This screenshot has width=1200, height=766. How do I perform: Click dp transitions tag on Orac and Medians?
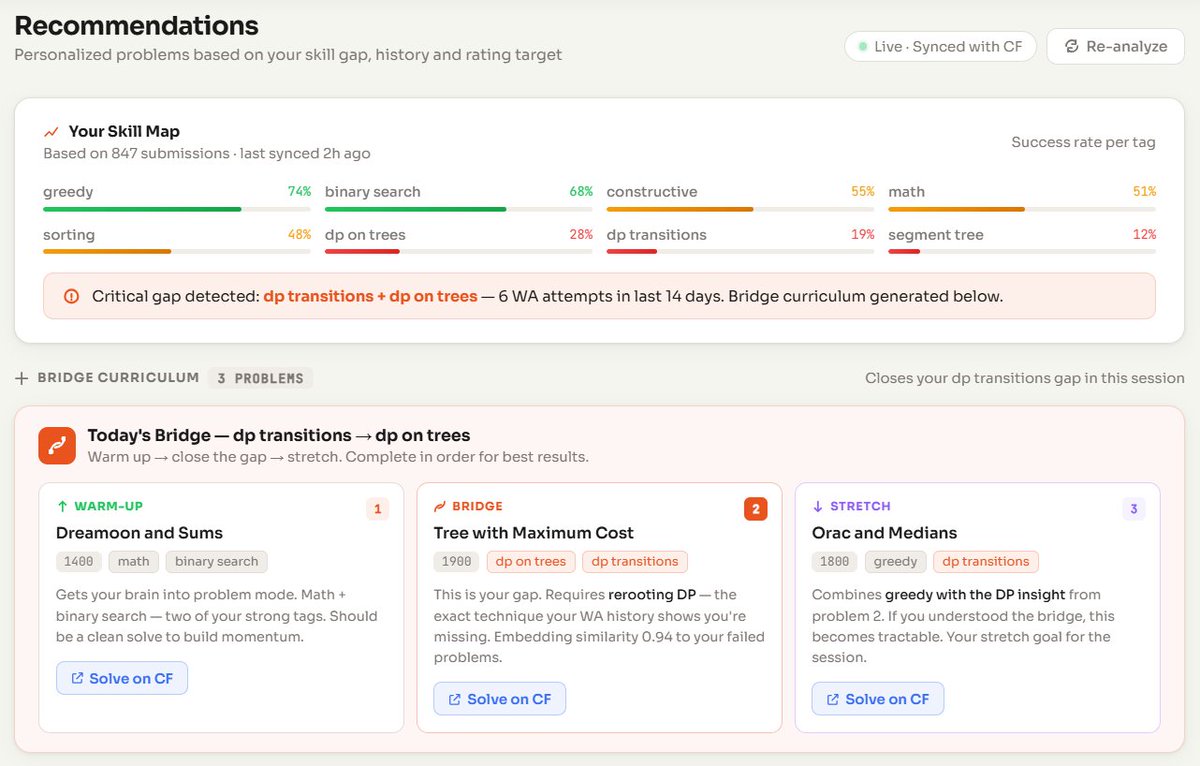pos(986,561)
